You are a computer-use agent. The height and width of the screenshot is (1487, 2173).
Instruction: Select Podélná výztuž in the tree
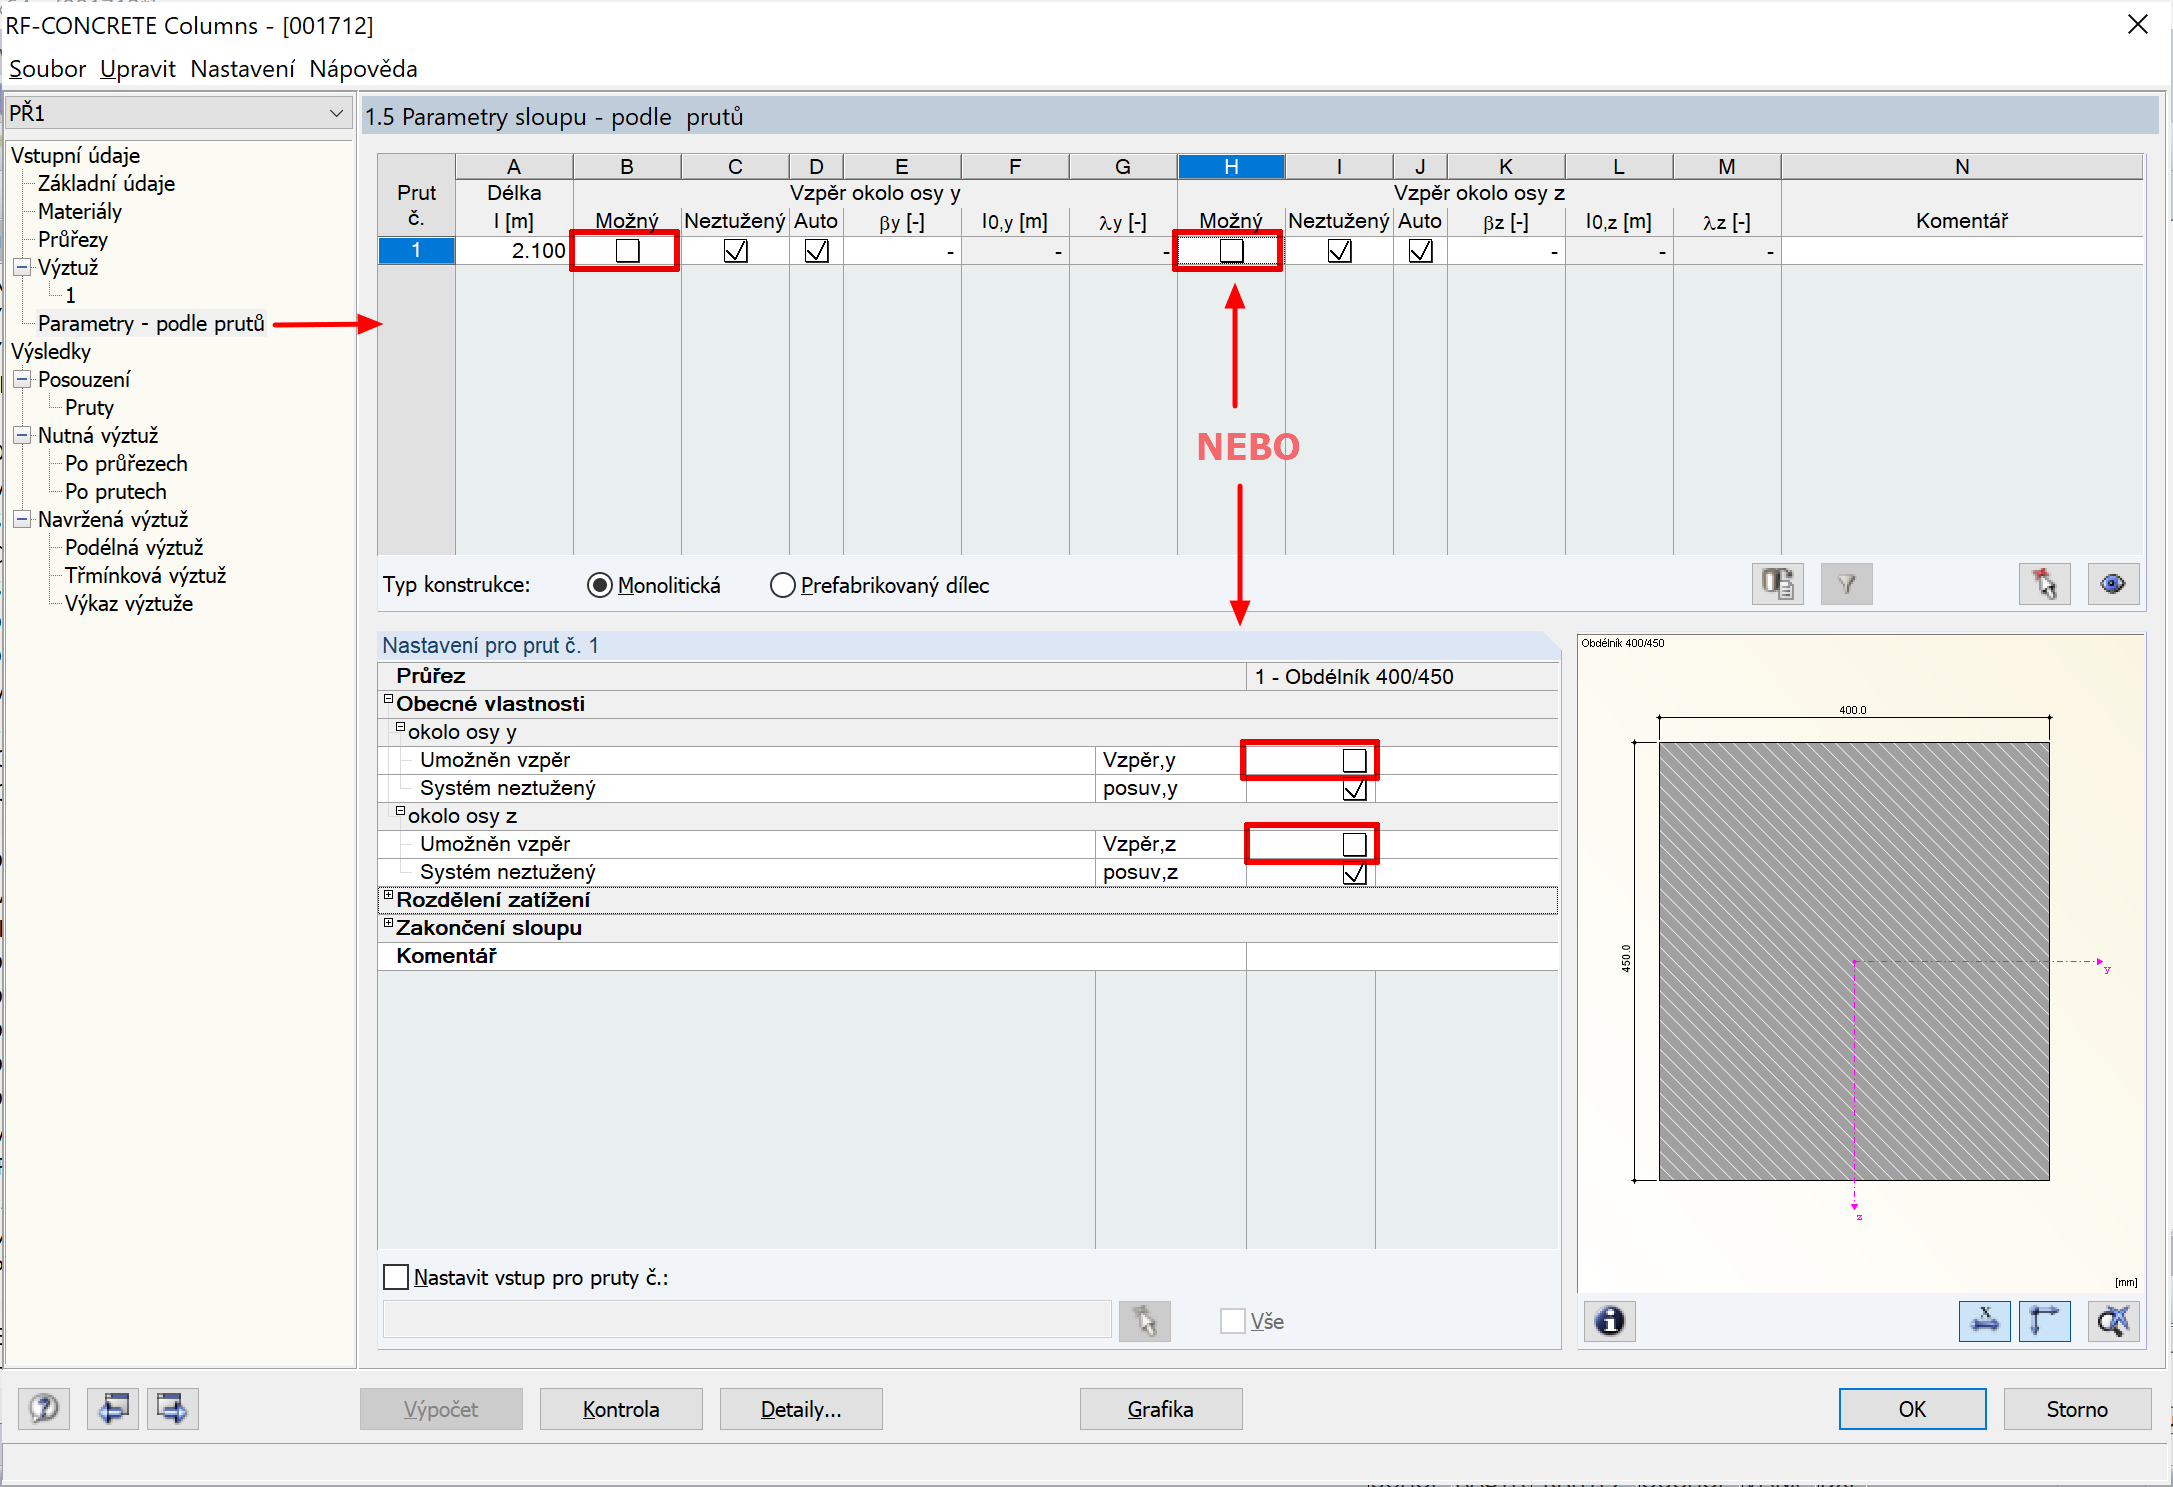(134, 547)
